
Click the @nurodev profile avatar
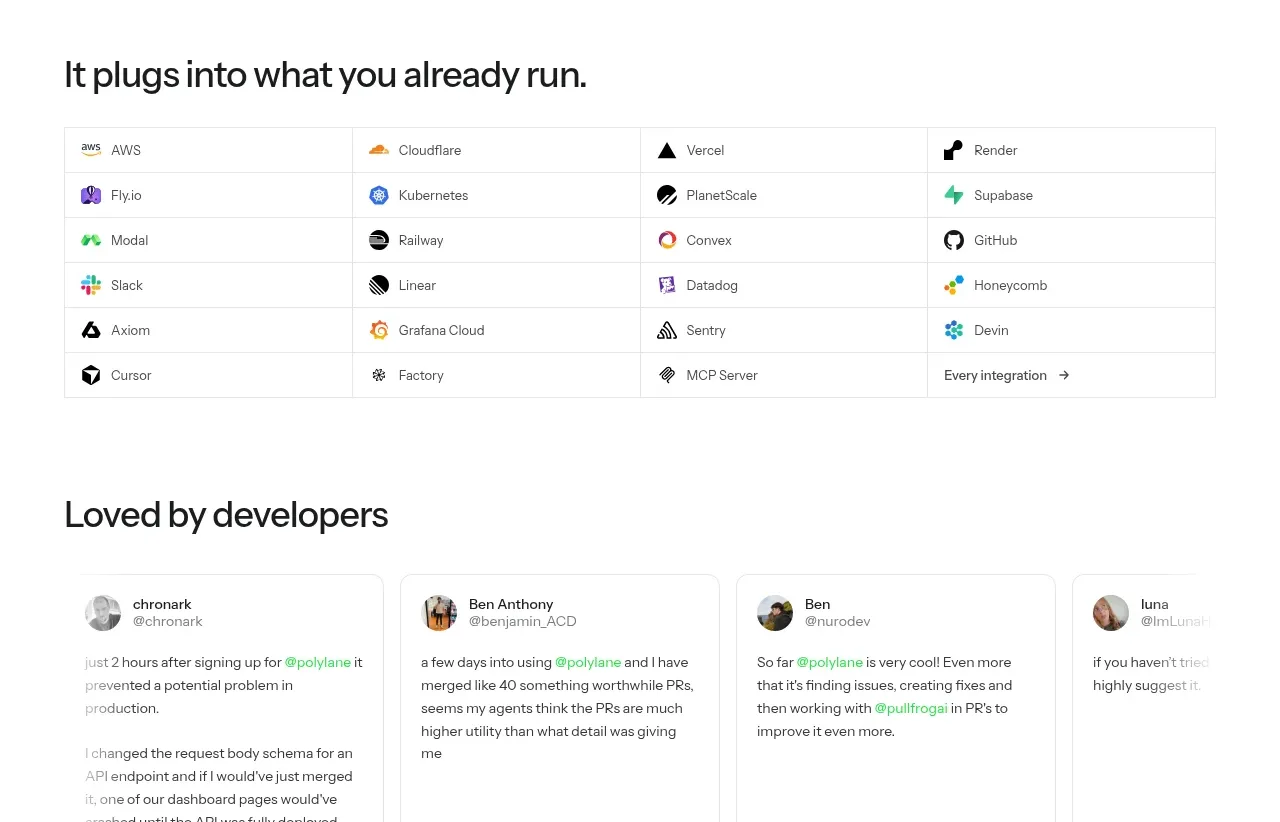(x=775, y=613)
